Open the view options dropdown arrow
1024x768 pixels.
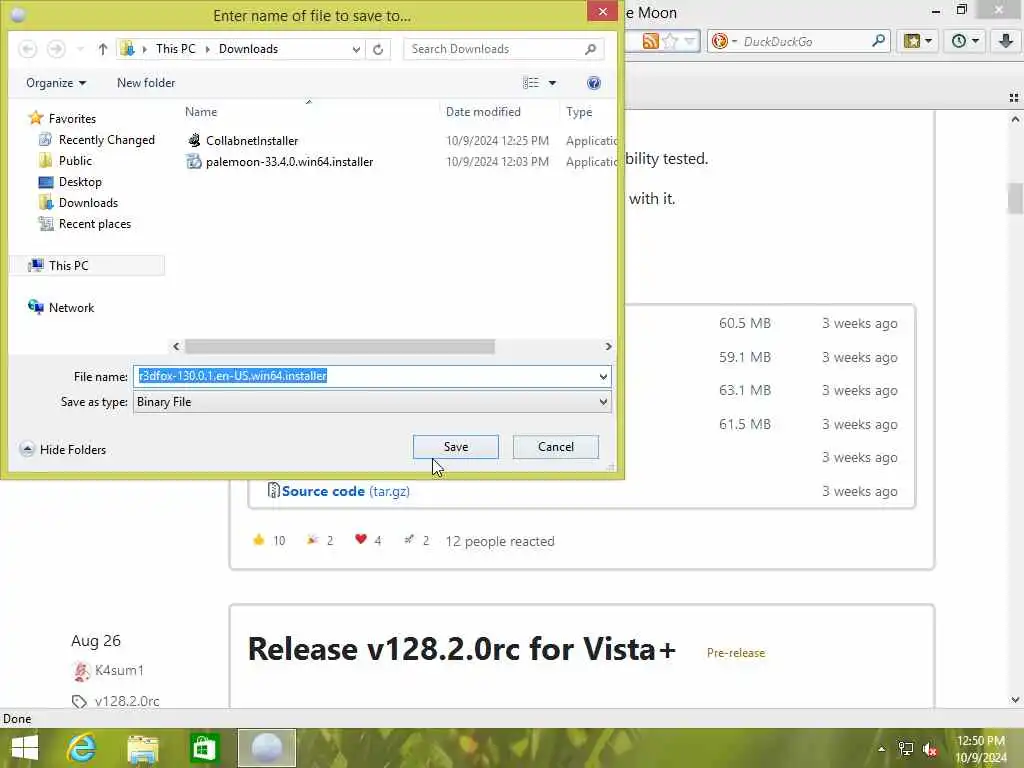(x=552, y=83)
